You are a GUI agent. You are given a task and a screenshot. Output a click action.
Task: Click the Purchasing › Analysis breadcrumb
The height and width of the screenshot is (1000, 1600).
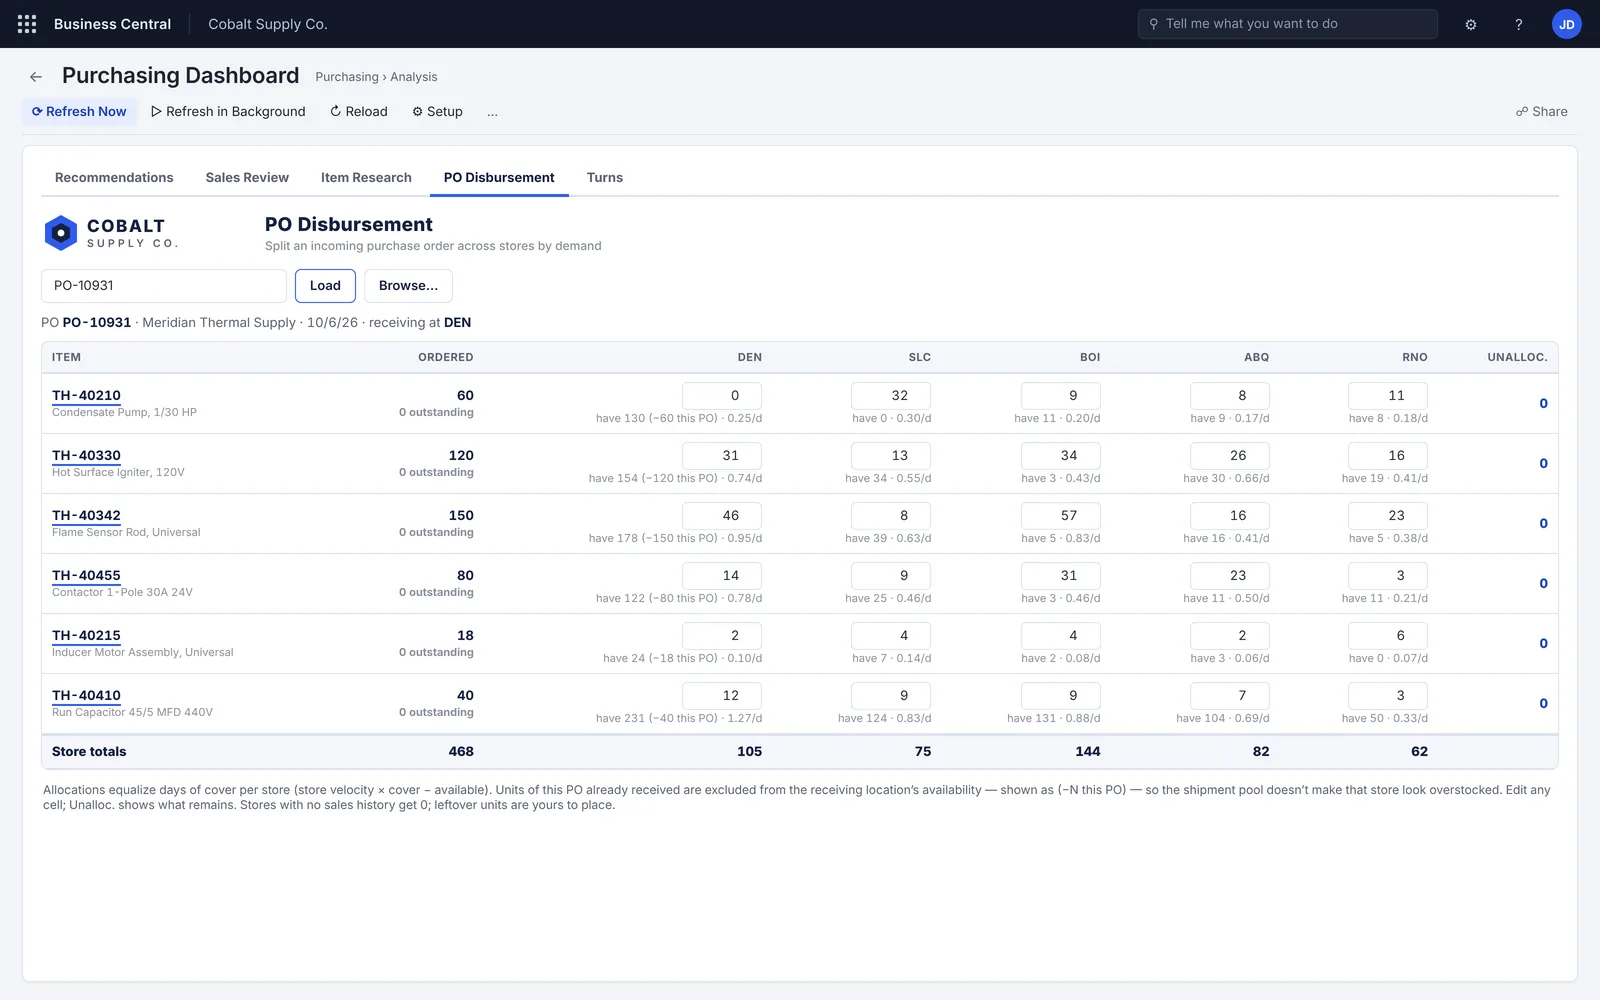(376, 77)
